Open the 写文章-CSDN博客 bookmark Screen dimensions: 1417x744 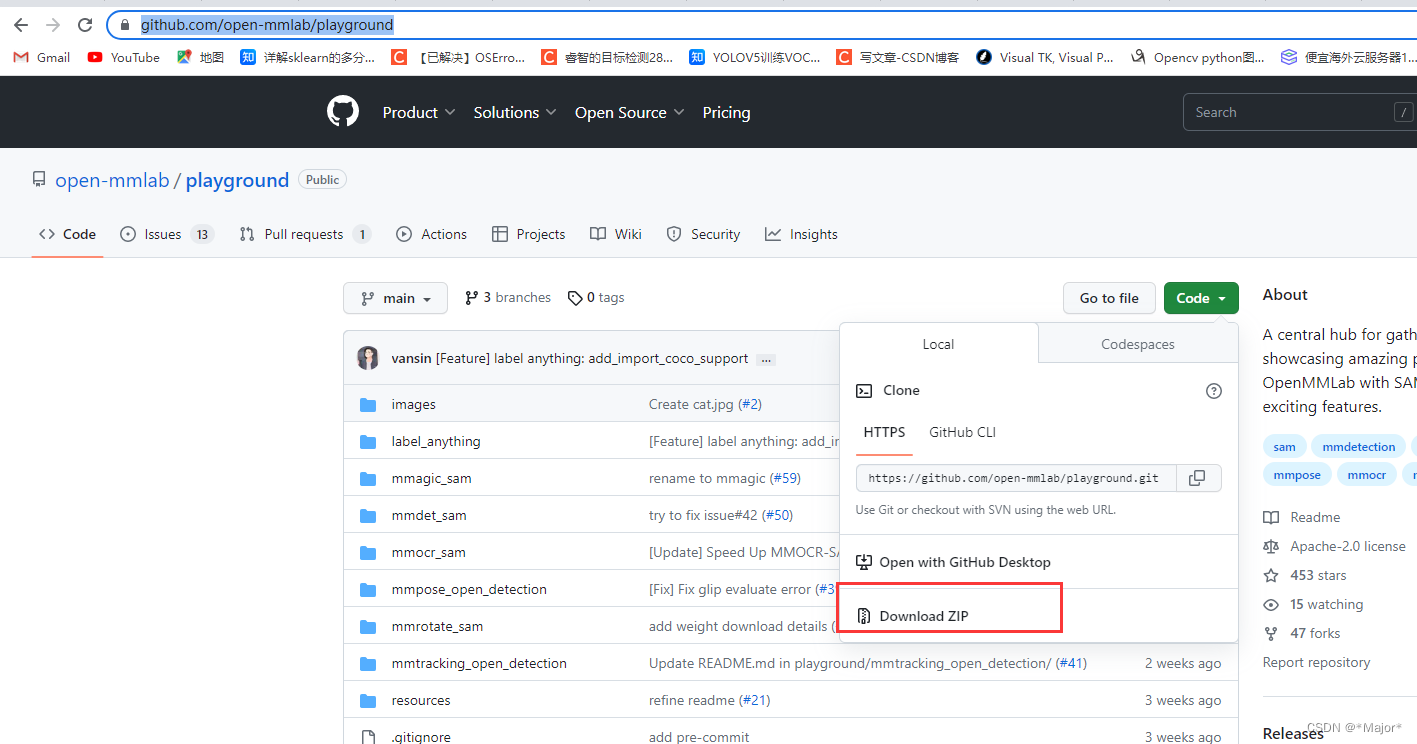898,57
